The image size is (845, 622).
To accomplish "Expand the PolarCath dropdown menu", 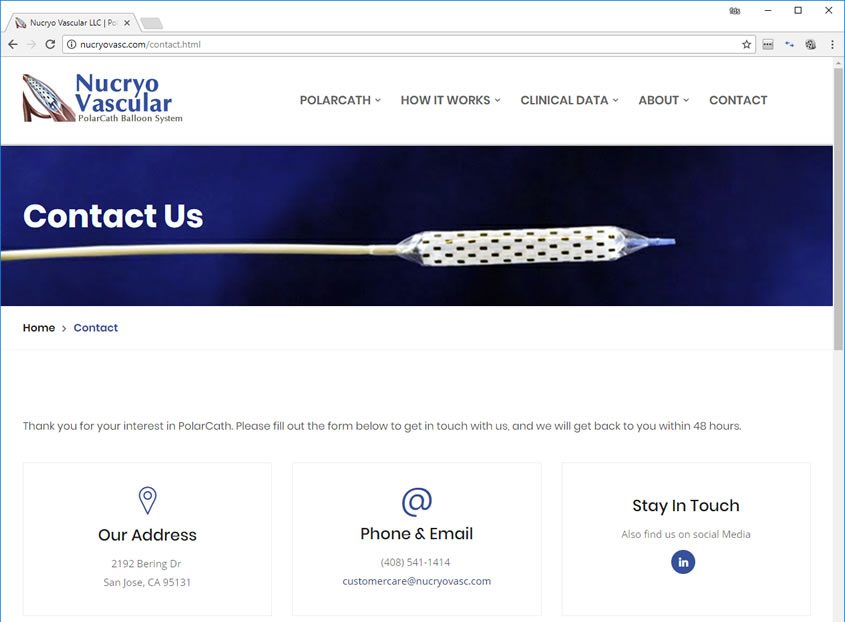I will point(340,100).
